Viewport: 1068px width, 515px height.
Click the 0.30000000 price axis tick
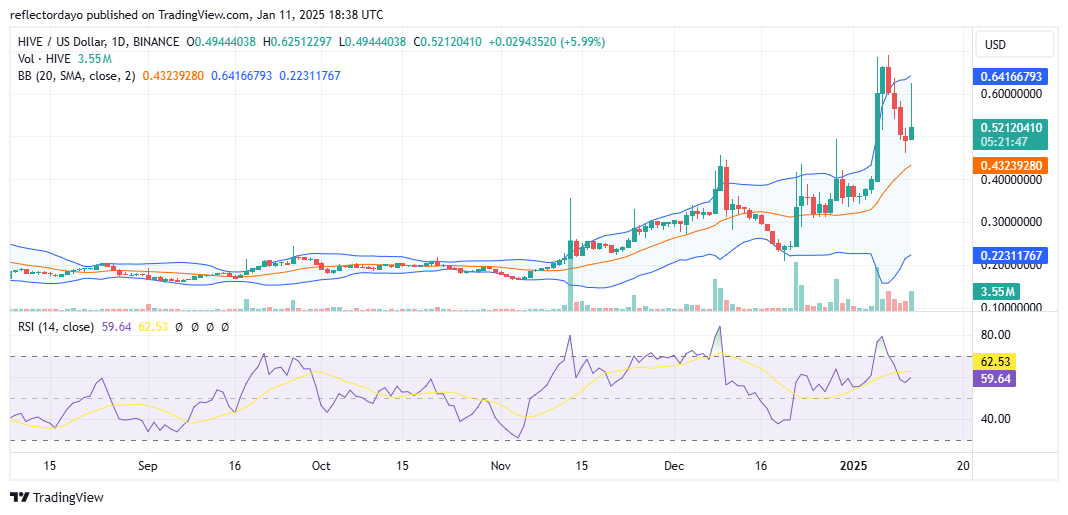click(1010, 222)
